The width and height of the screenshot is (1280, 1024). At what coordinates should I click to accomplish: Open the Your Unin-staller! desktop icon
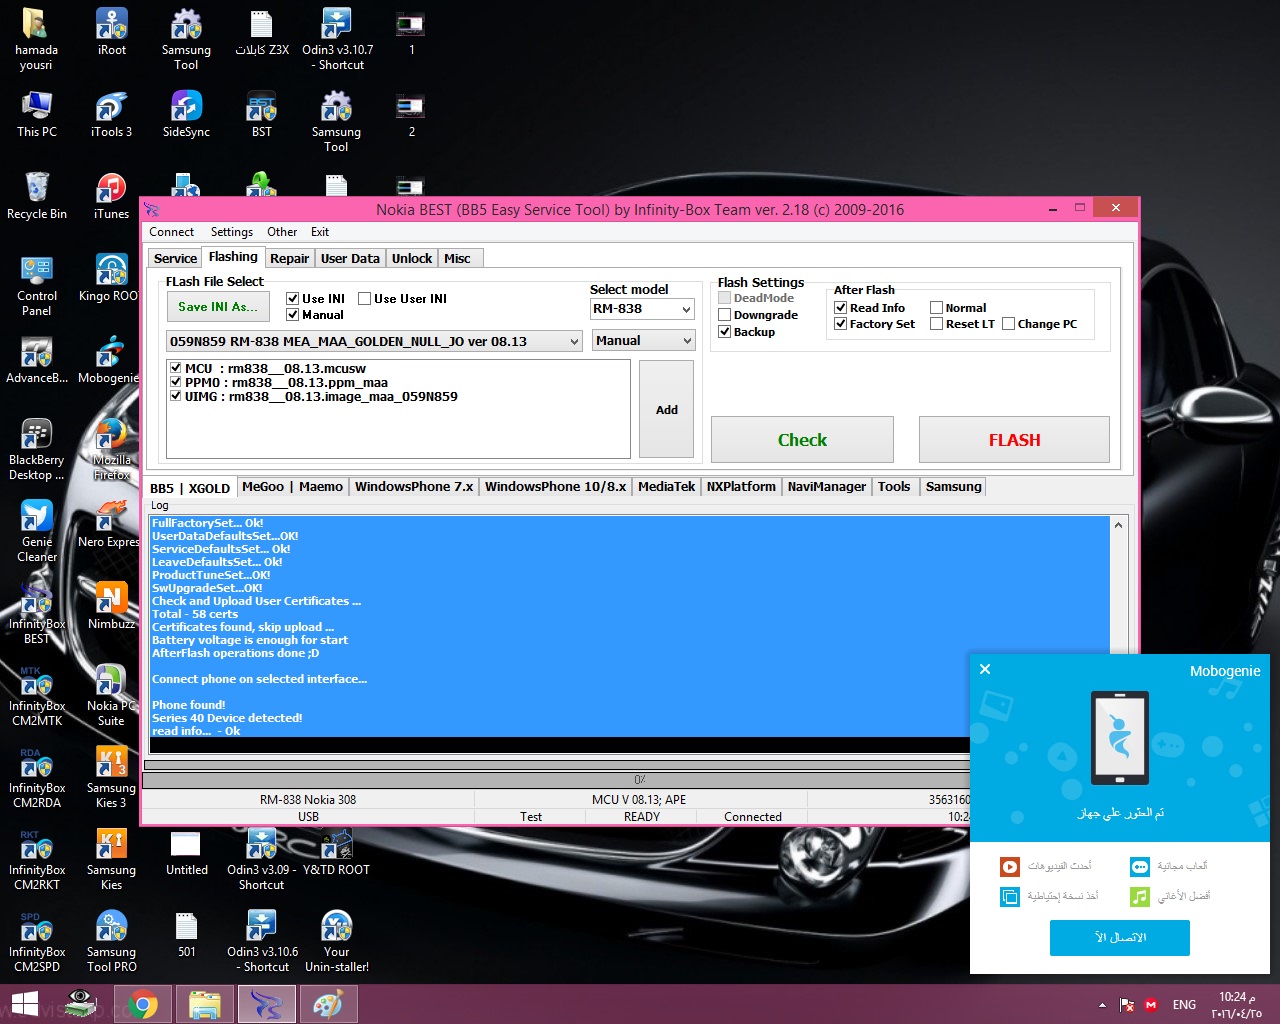337,942
